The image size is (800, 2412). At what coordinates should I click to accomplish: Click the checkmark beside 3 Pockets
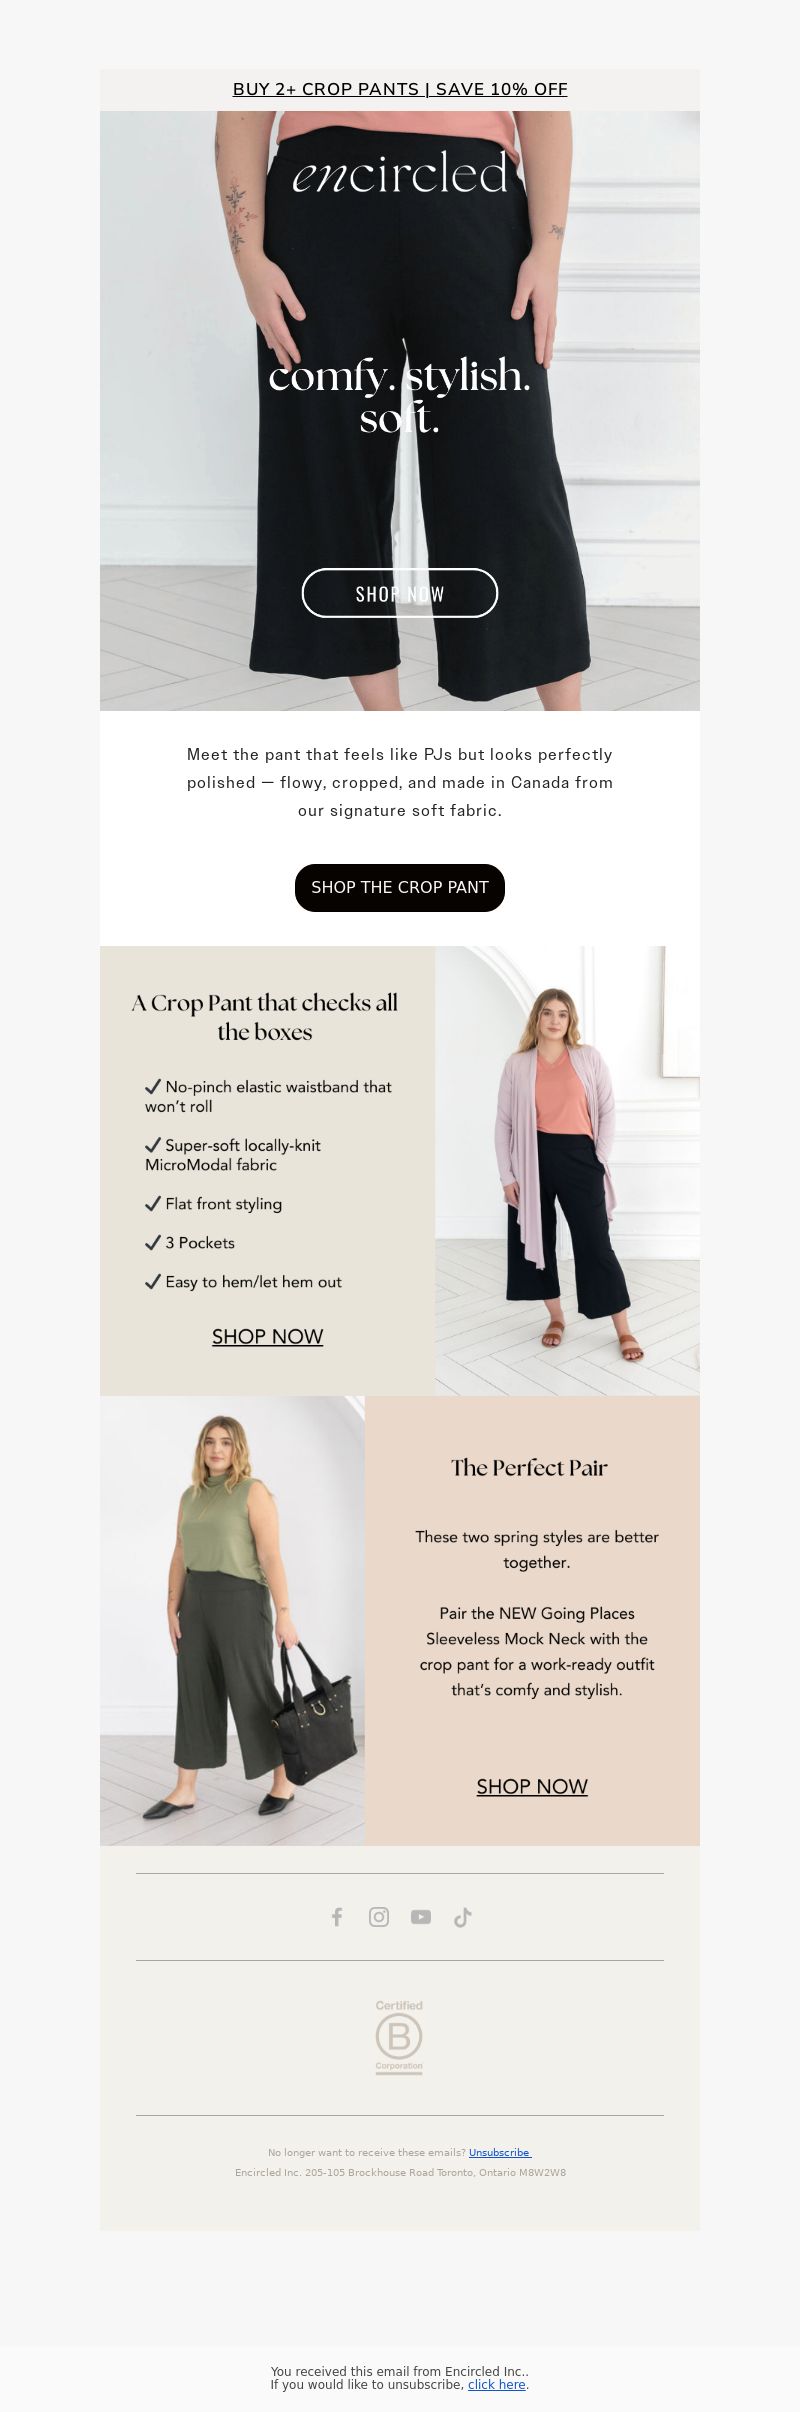tap(153, 1242)
